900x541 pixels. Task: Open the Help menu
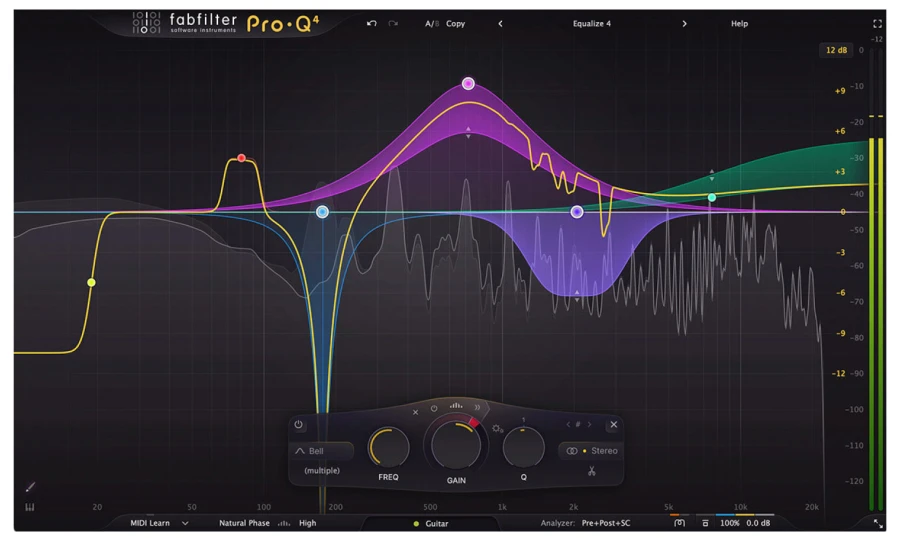click(739, 24)
